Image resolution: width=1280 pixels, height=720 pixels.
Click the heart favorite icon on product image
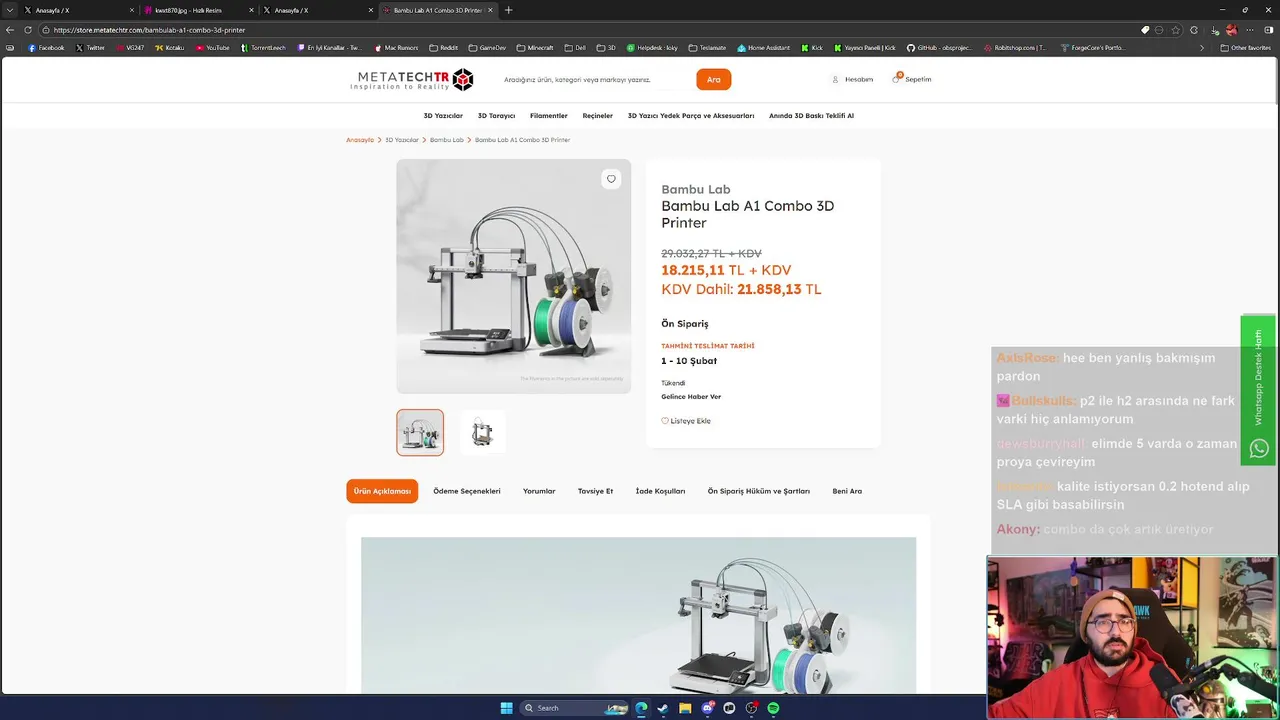611,179
